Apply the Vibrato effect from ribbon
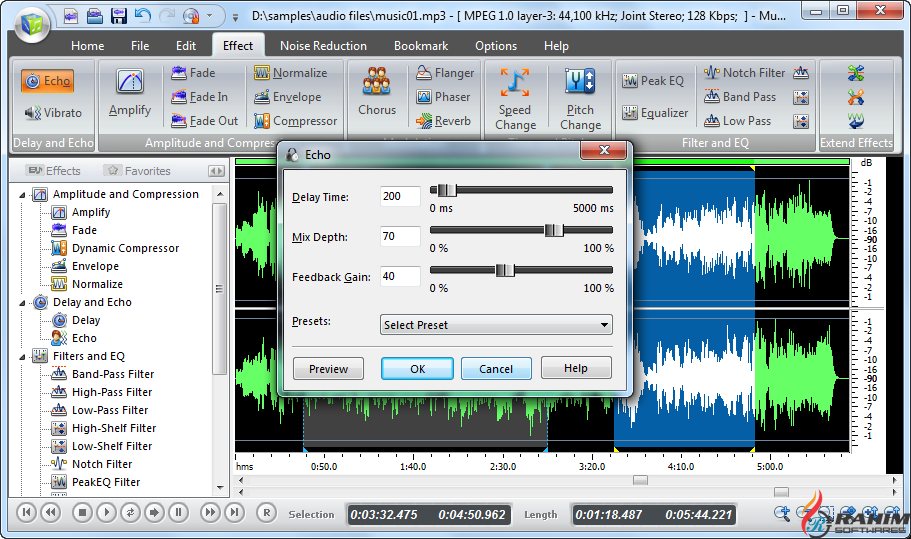911x539 pixels. 53,113
